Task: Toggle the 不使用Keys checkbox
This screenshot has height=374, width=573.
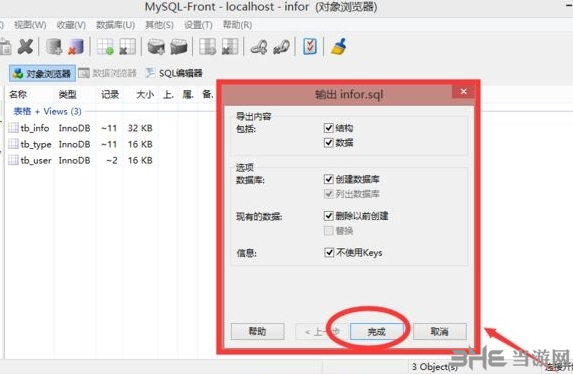Action: coord(329,252)
